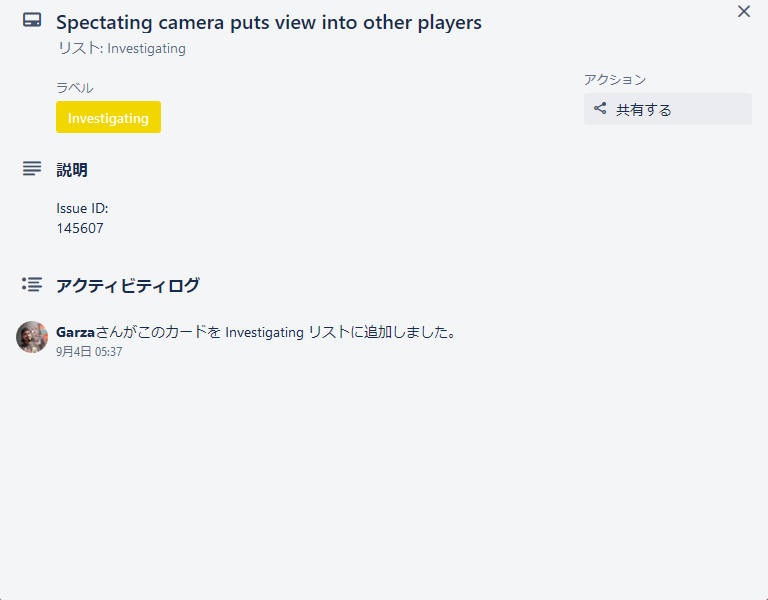Click the Garza username in the activity log
Viewport: 768px width, 600px height.
click(x=75, y=332)
